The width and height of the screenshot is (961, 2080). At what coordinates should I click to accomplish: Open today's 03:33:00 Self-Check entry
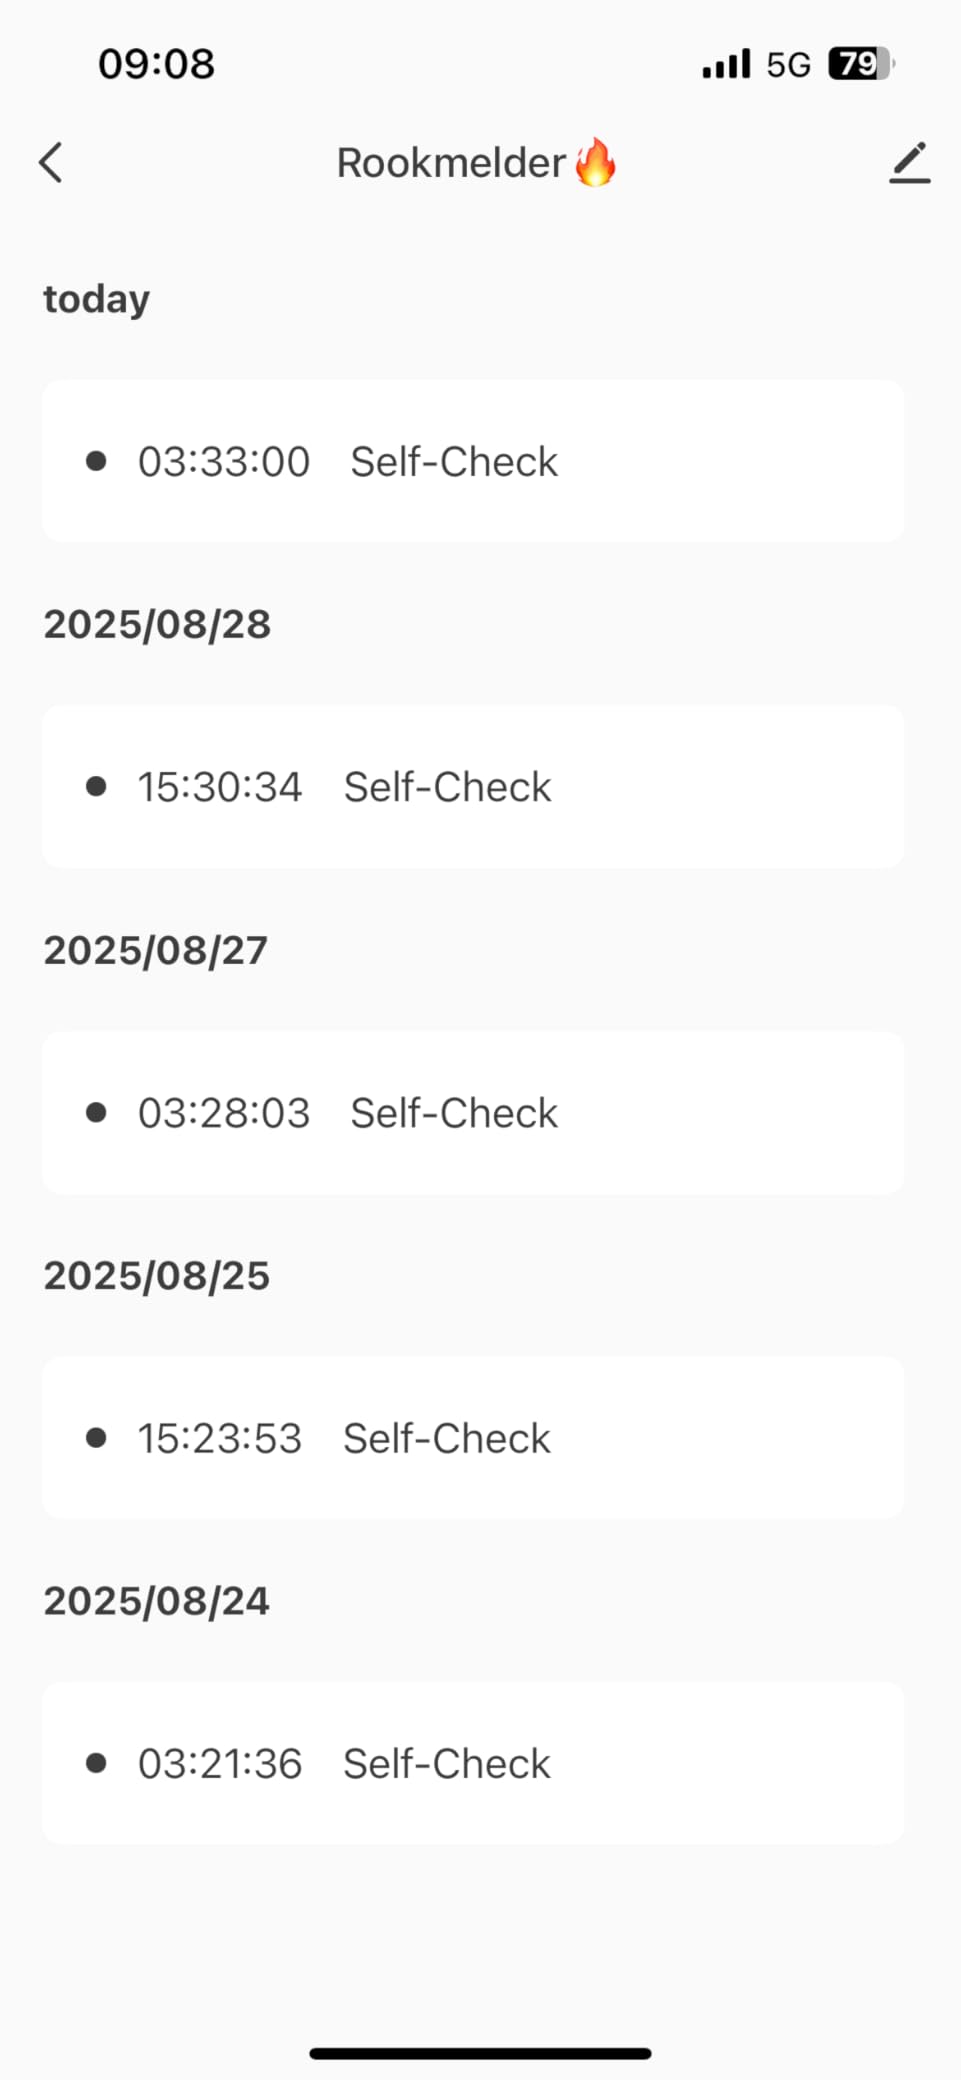tap(472, 461)
